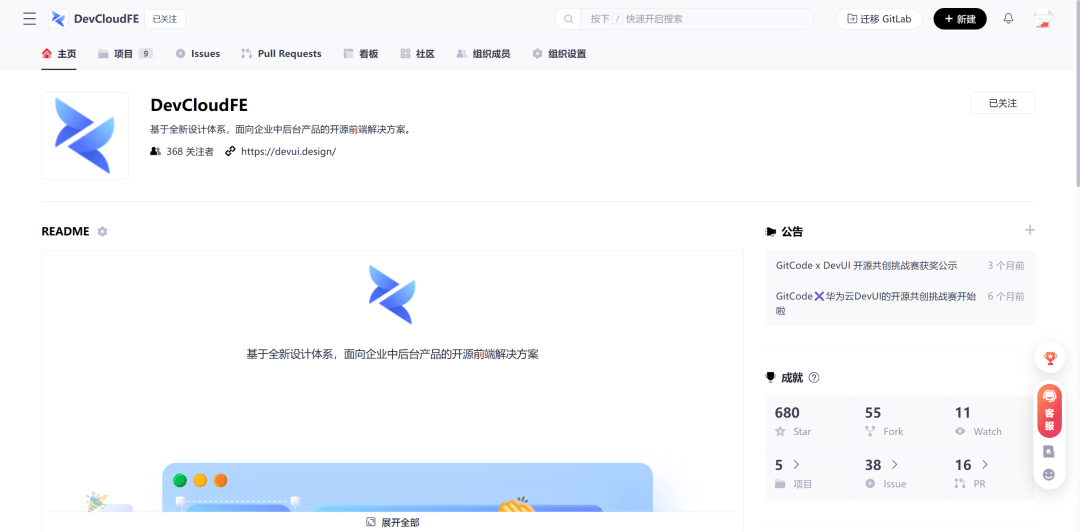The height and width of the screenshot is (532, 1080).
Task: Click the 迁移 GitLab button
Action: tap(879, 19)
